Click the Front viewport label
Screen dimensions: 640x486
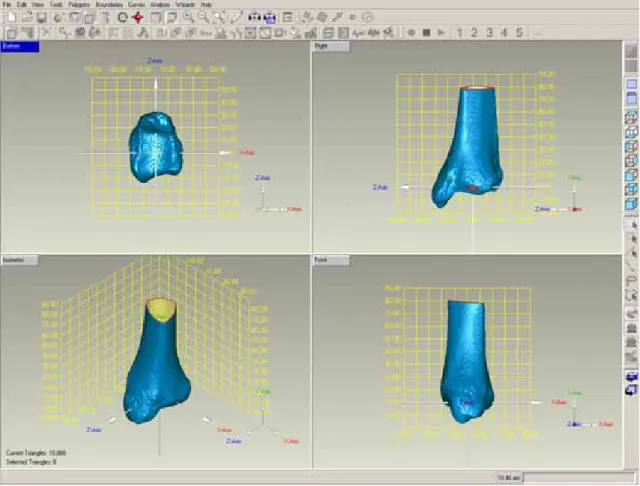click(x=331, y=260)
